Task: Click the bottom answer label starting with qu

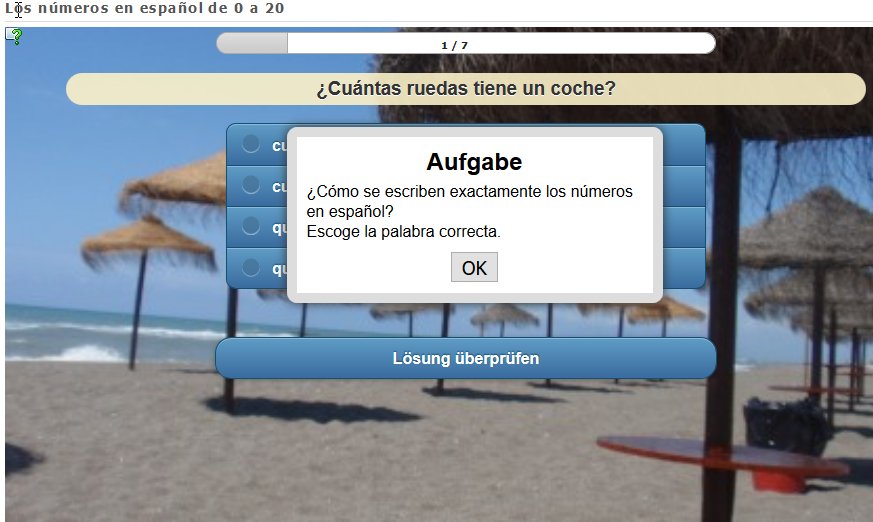Action: (x=279, y=268)
